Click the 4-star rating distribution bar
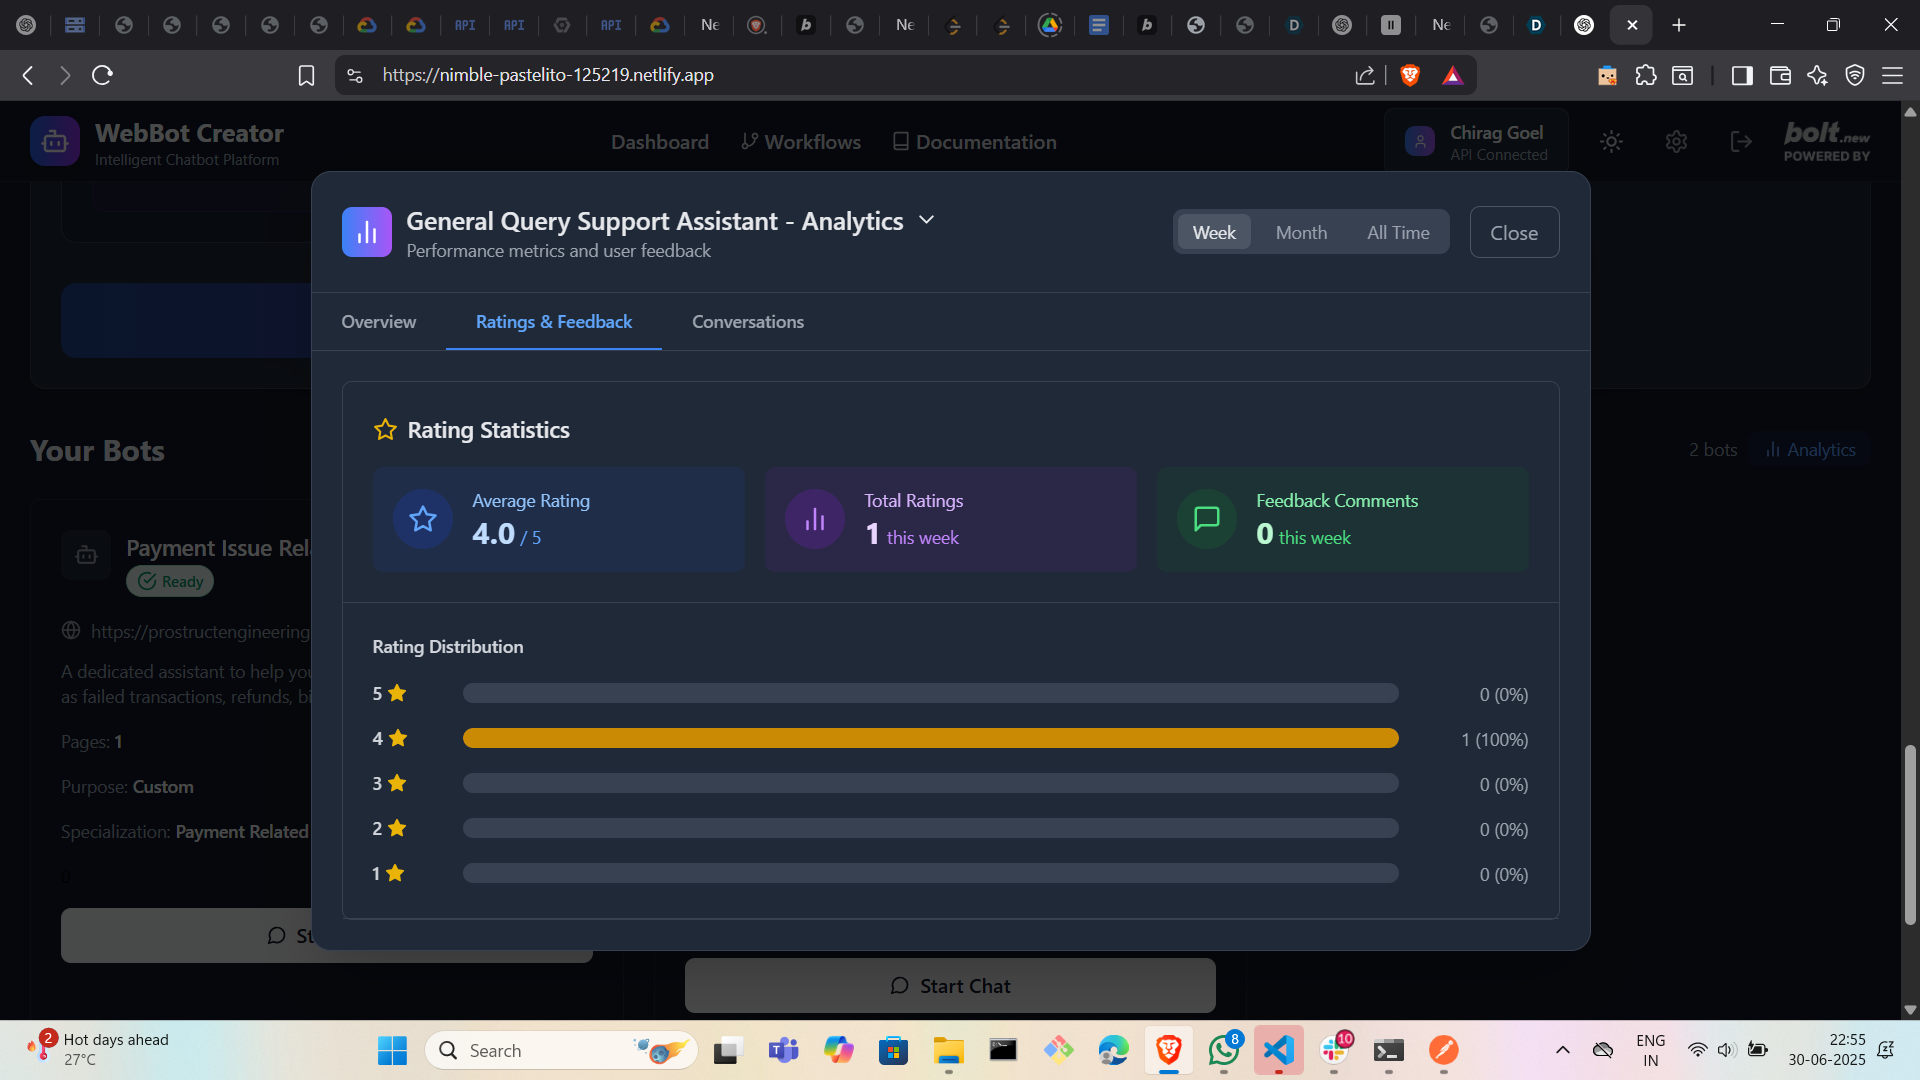Viewport: 1920px width, 1080px height. tap(930, 739)
